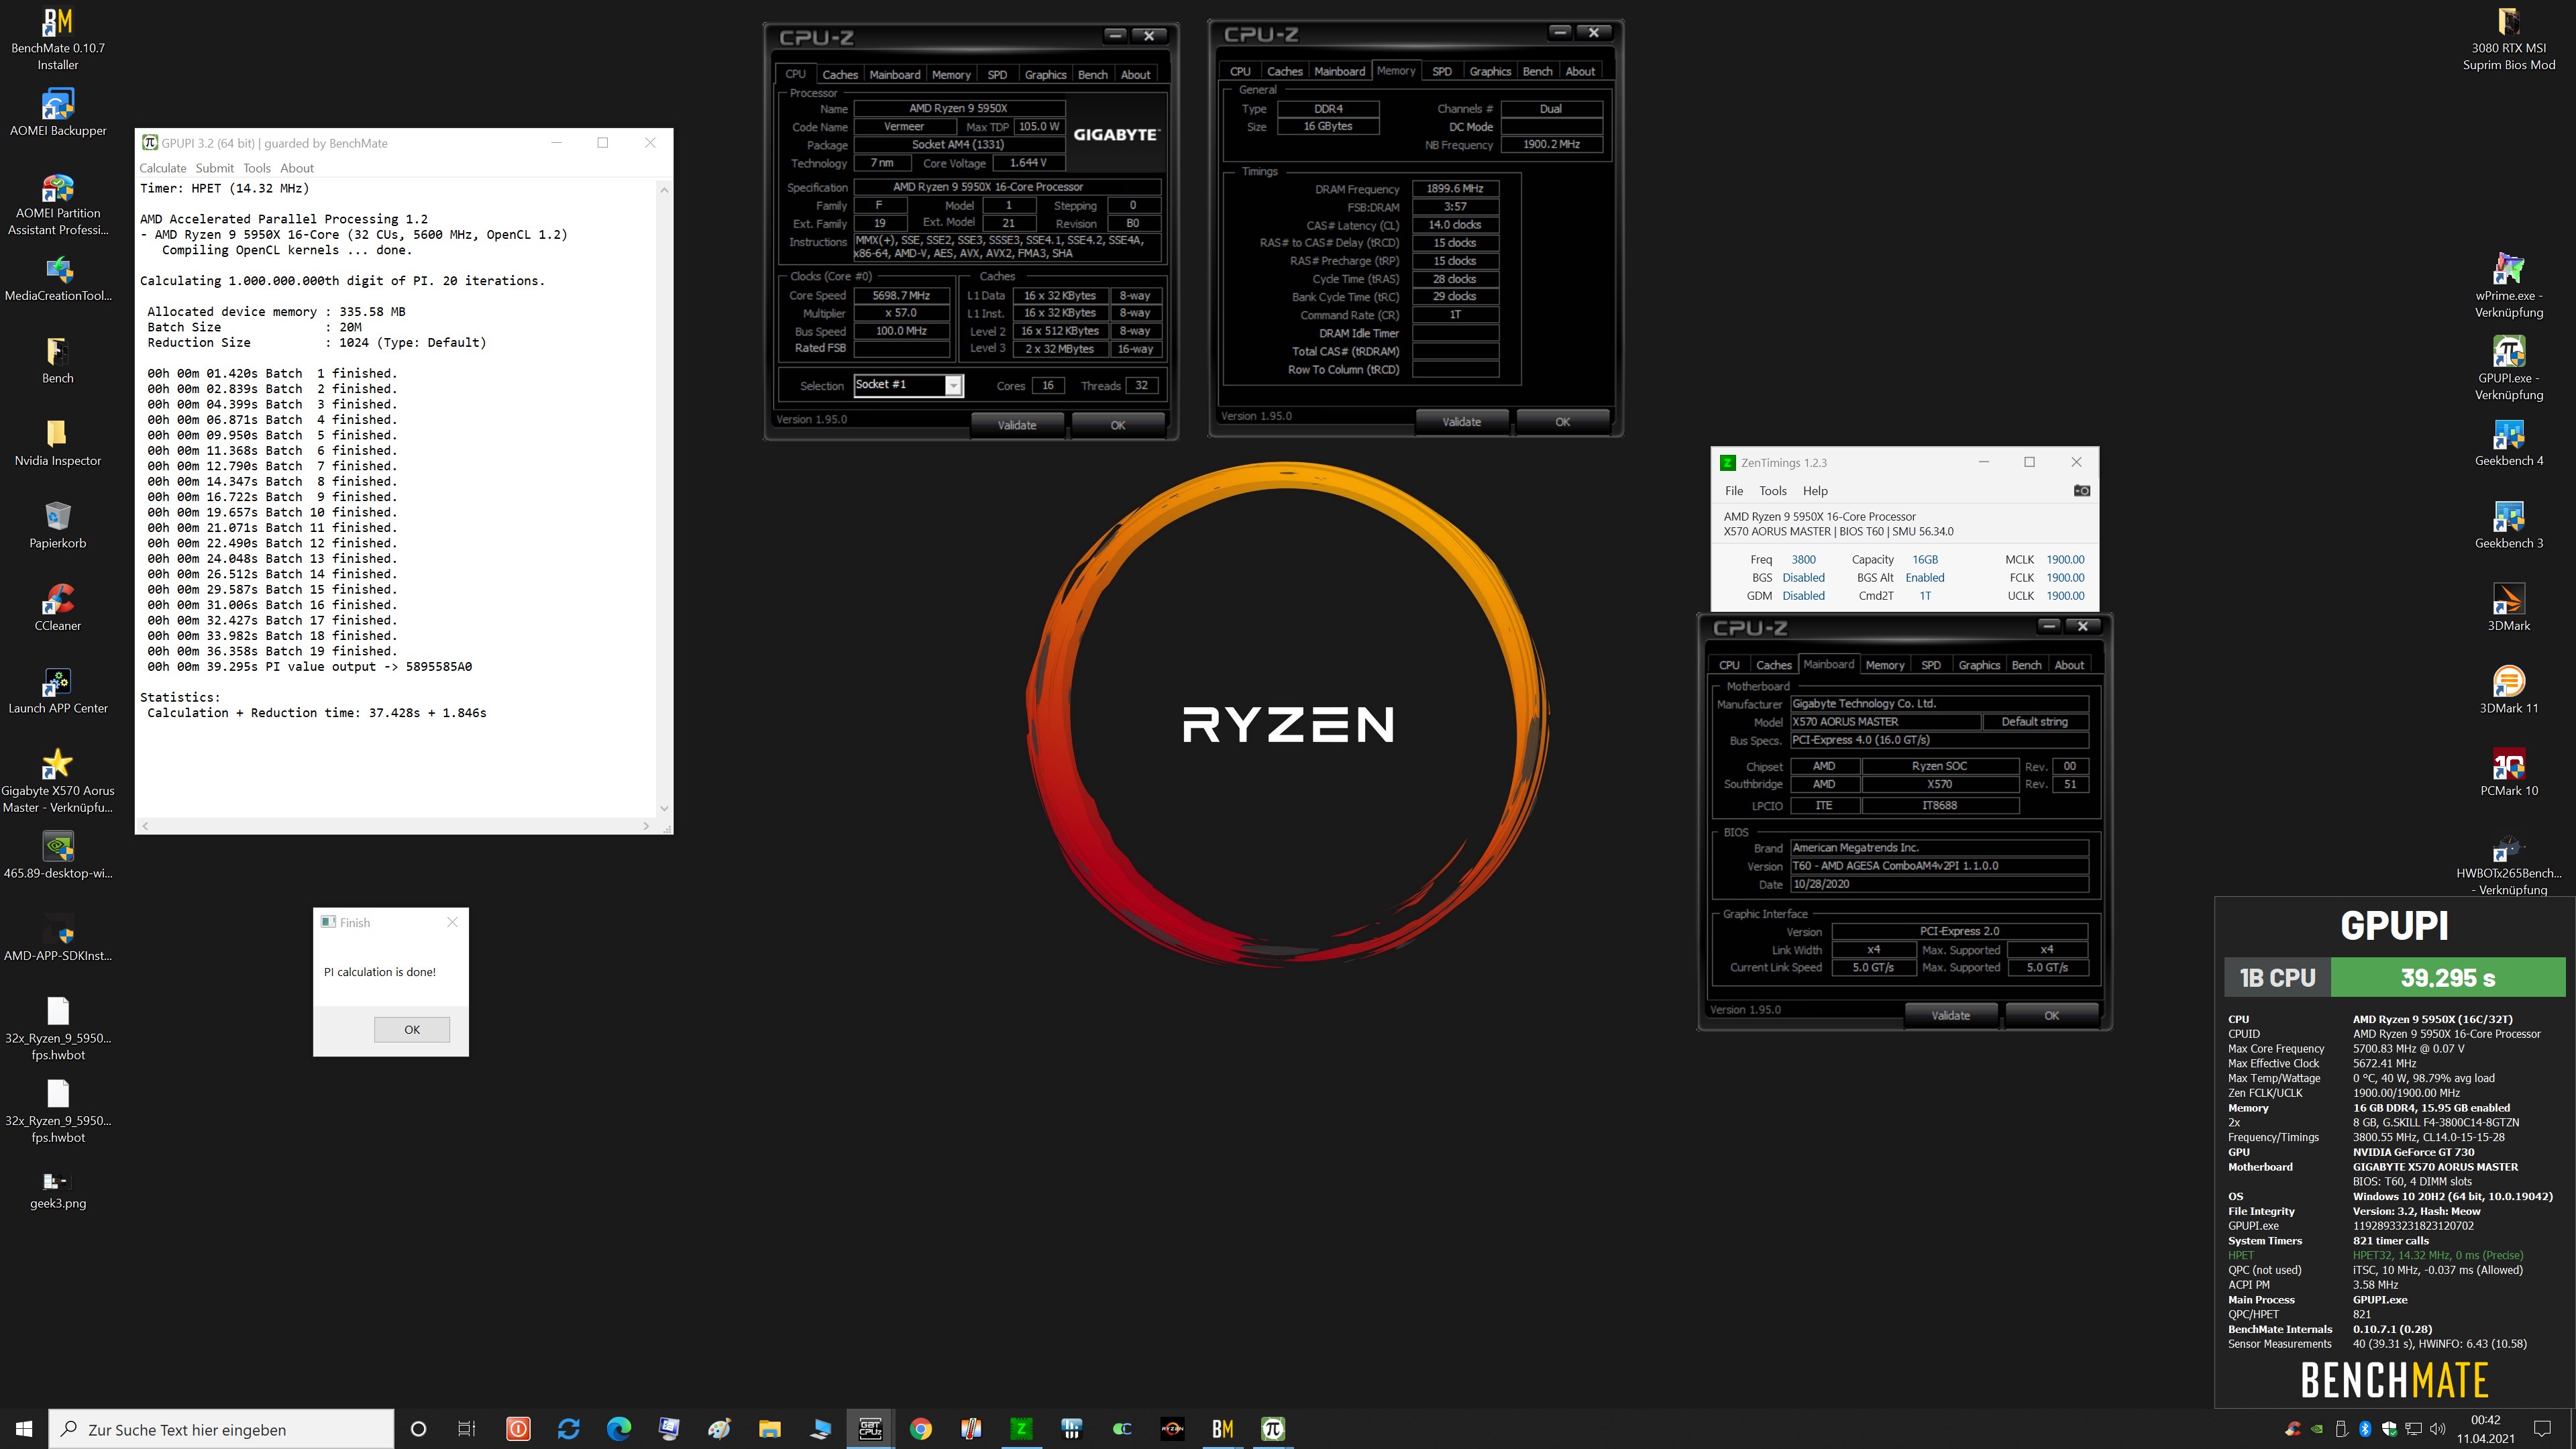The height and width of the screenshot is (1449, 2576).
Task: Click Google Chrome in the taskbar
Action: (920, 1429)
